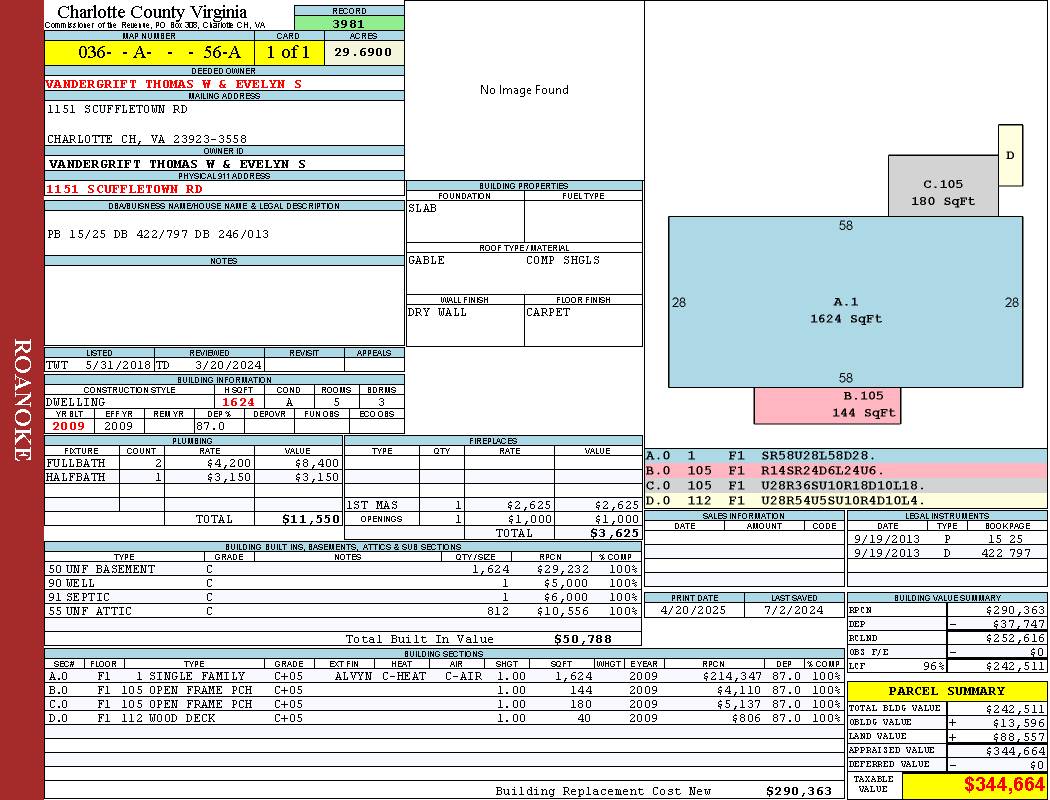Select gray sketch code row C.0
Image resolution: width=1050 pixels, height=800 pixels.
click(x=846, y=485)
